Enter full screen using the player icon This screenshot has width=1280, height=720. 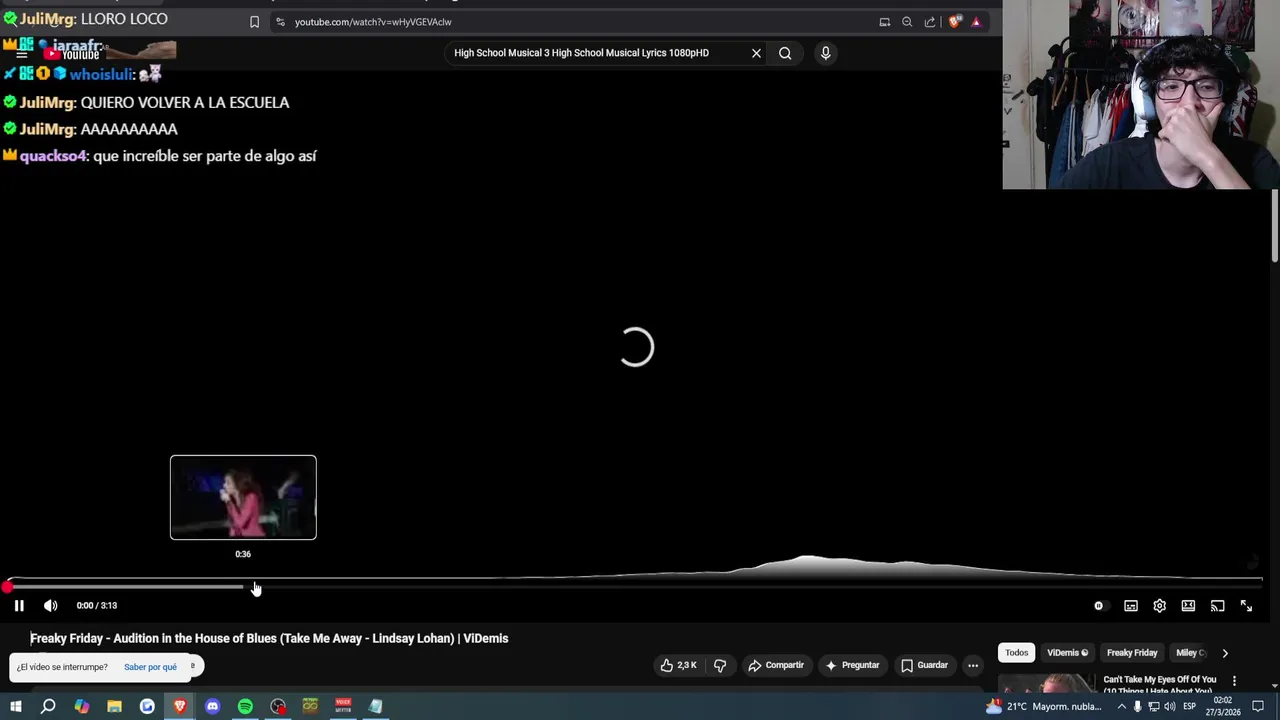coord(1246,605)
